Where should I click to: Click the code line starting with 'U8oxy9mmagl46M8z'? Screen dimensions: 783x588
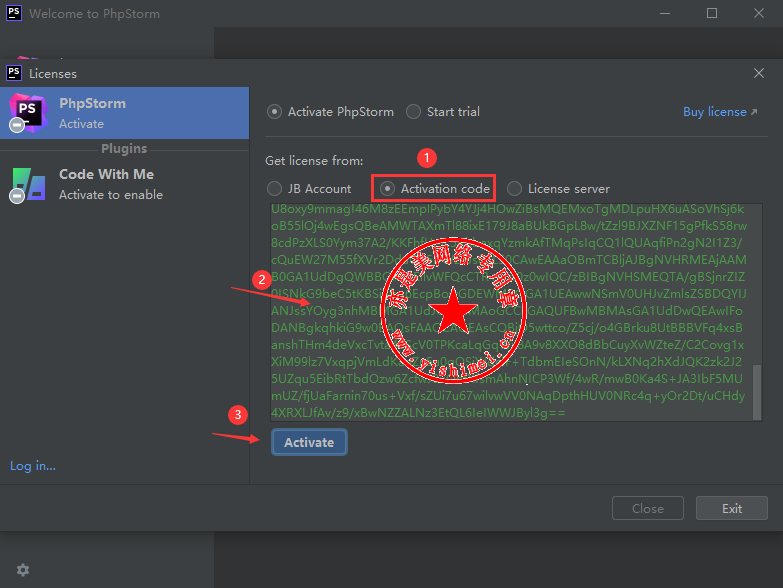[x=507, y=209]
